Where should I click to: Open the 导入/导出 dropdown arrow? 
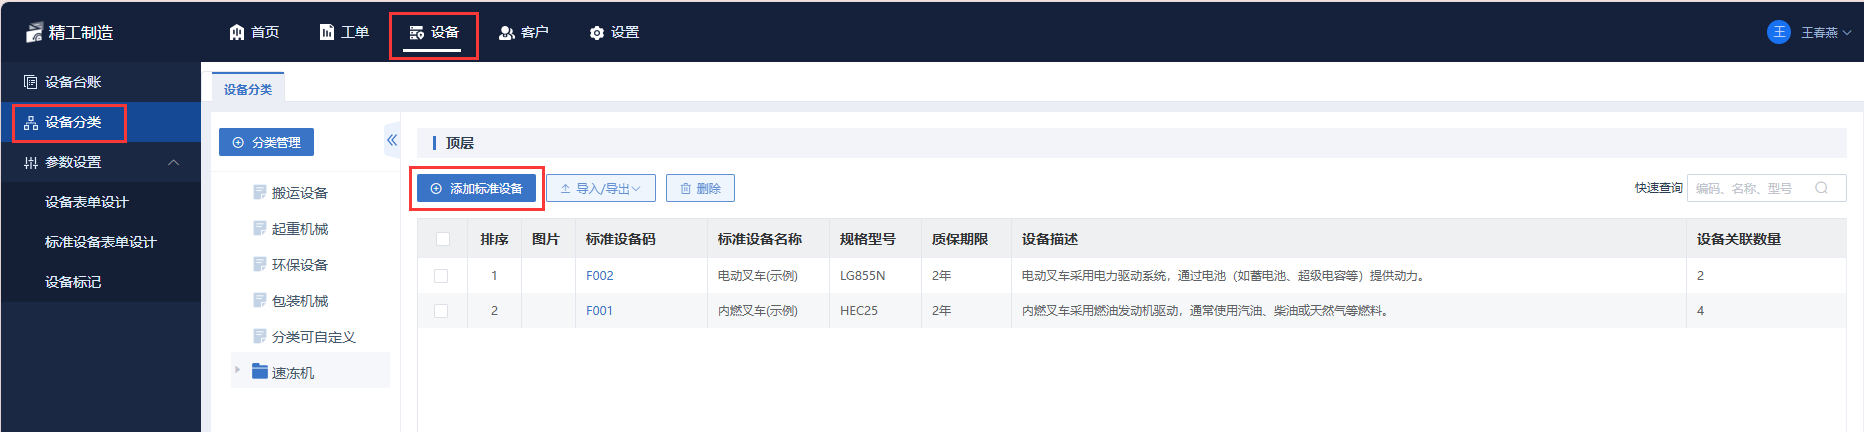(636, 188)
